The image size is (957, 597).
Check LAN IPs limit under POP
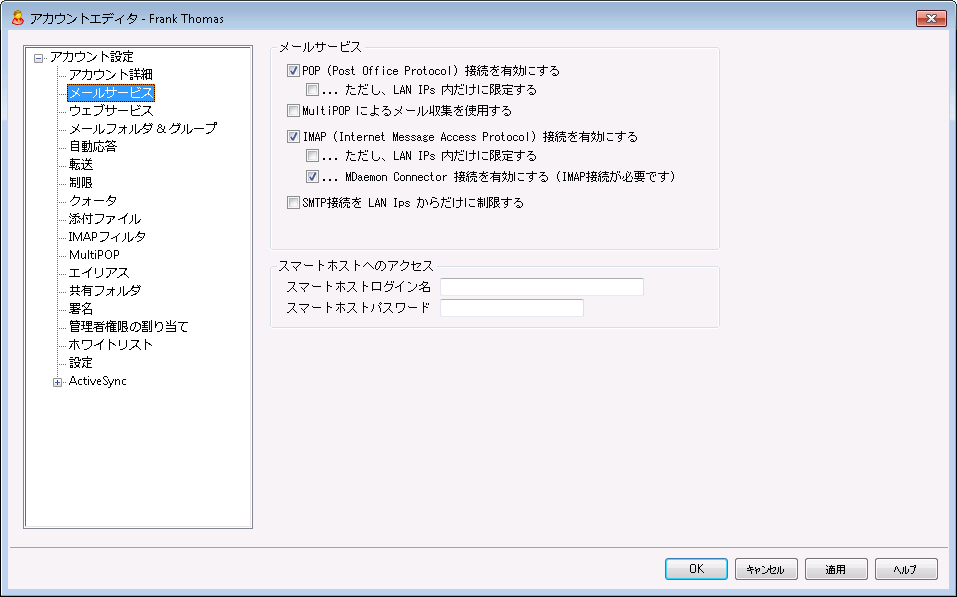click(x=313, y=90)
